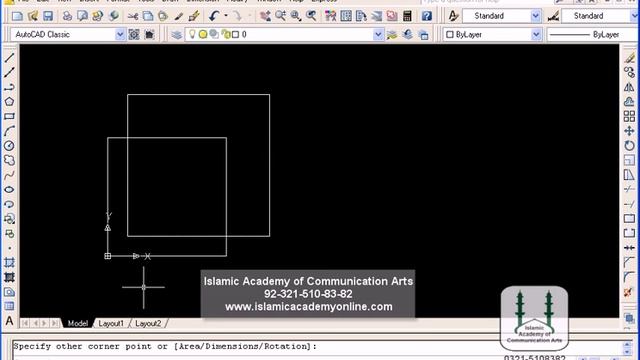Select the Rectangle draw tool
The image size is (640, 360).
point(9,116)
